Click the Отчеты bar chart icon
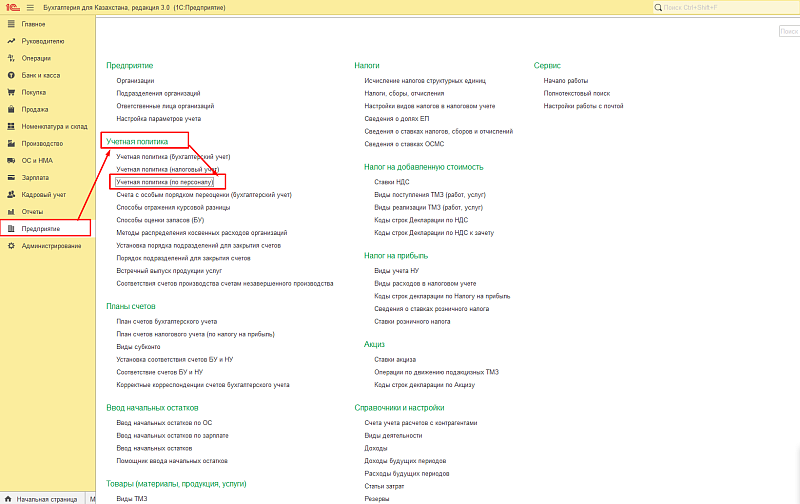 tap(10, 211)
